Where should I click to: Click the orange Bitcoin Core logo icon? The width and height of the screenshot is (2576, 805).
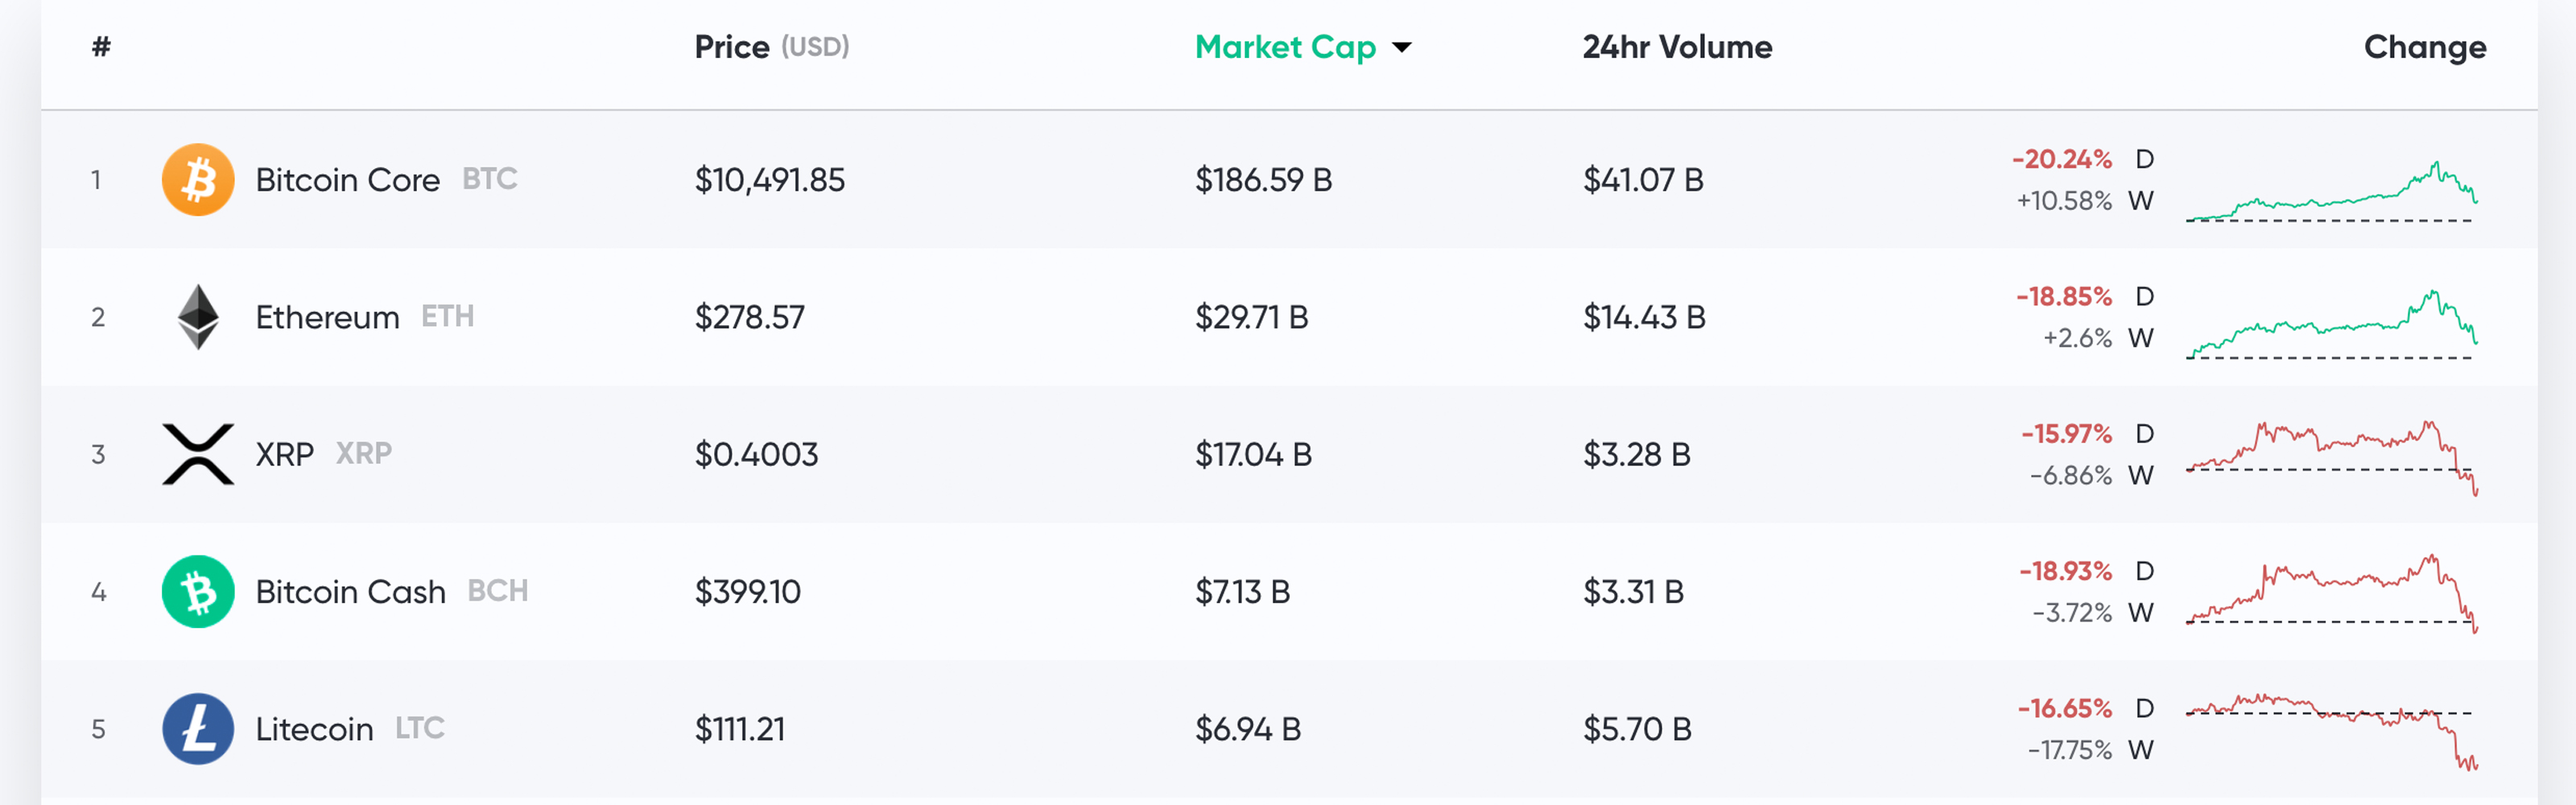198,180
